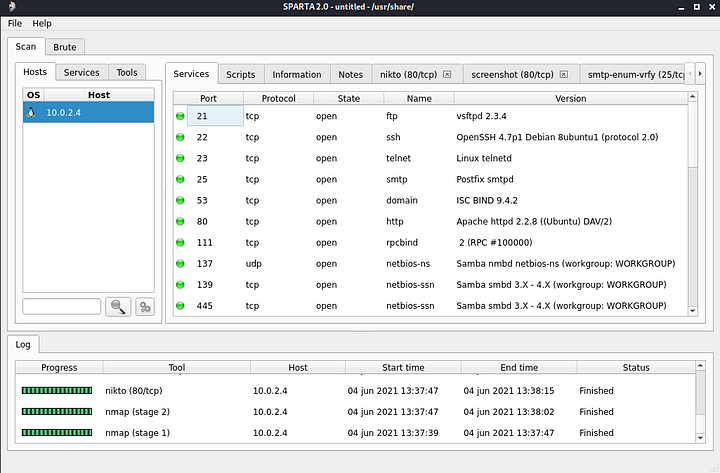Select the Log tab
This screenshot has width=720, height=473.
click(x=23, y=344)
